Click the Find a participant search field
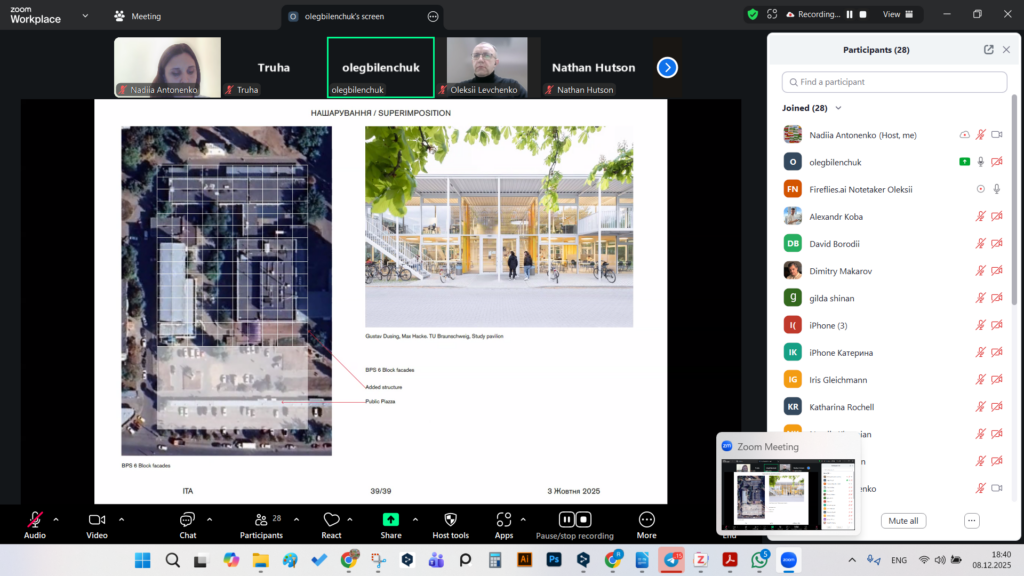Viewport: 1024px width, 576px height. pos(894,82)
